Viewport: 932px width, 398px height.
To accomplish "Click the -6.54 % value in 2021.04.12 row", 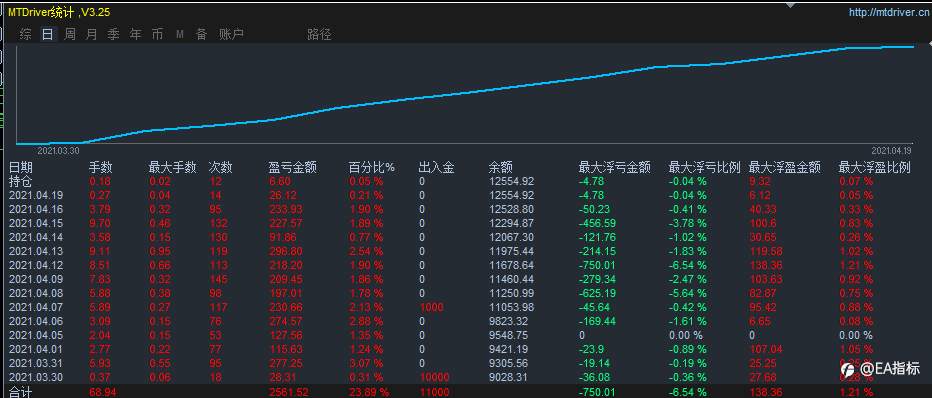I will [688, 265].
